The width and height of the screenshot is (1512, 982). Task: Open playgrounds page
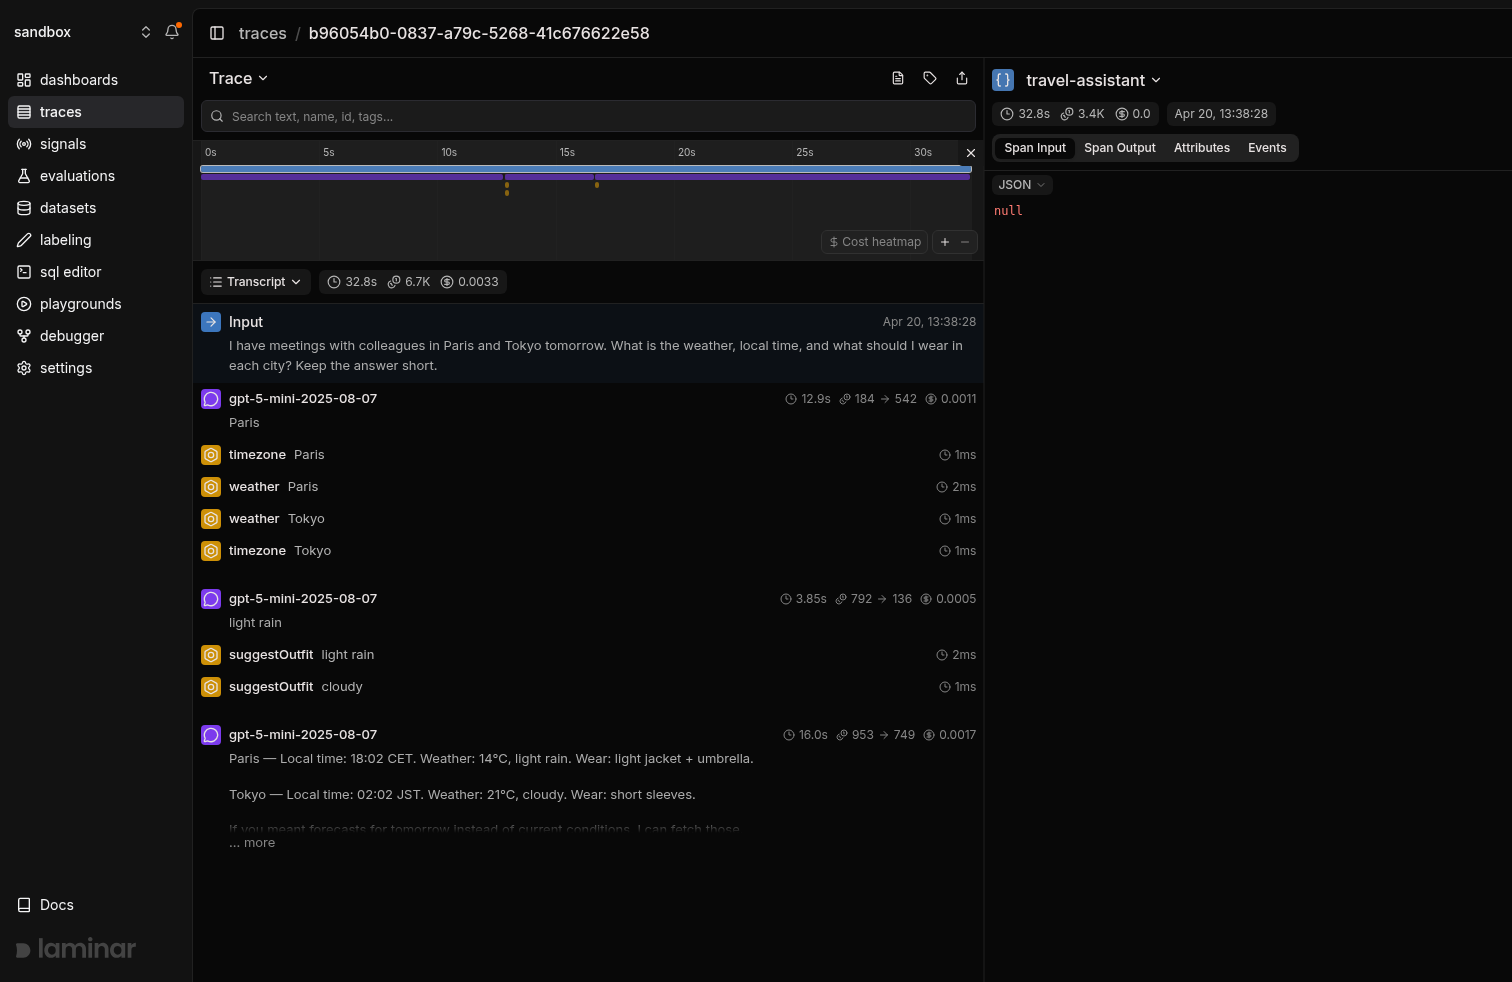coord(96,304)
